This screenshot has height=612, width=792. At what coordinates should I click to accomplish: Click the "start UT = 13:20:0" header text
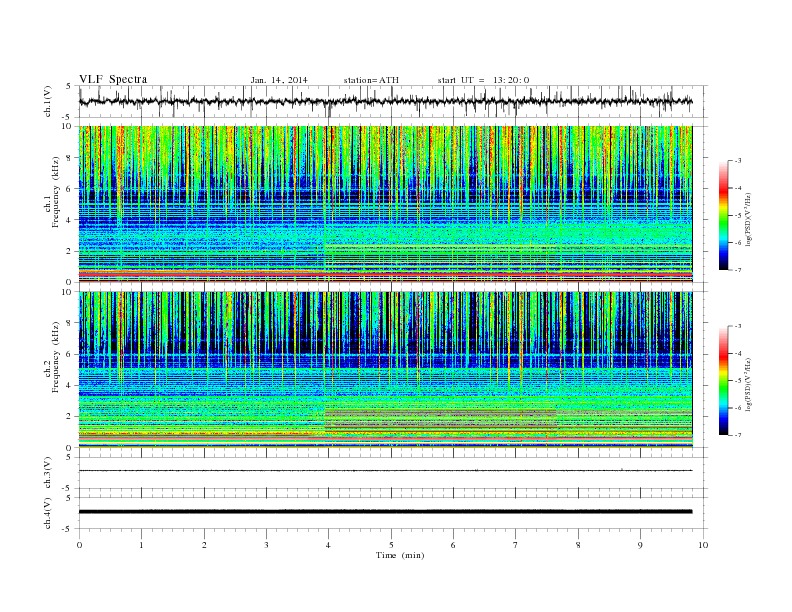point(483,80)
